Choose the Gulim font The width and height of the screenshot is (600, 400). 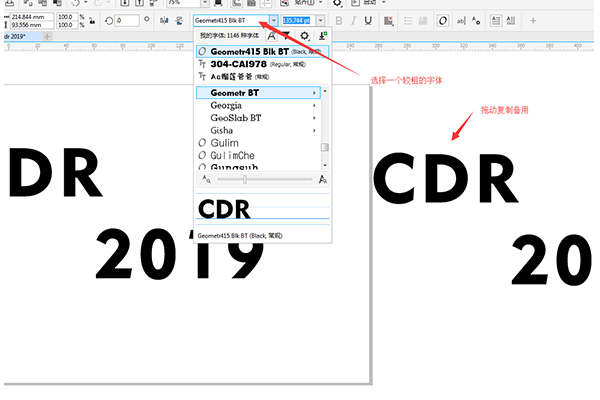[258, 143]
